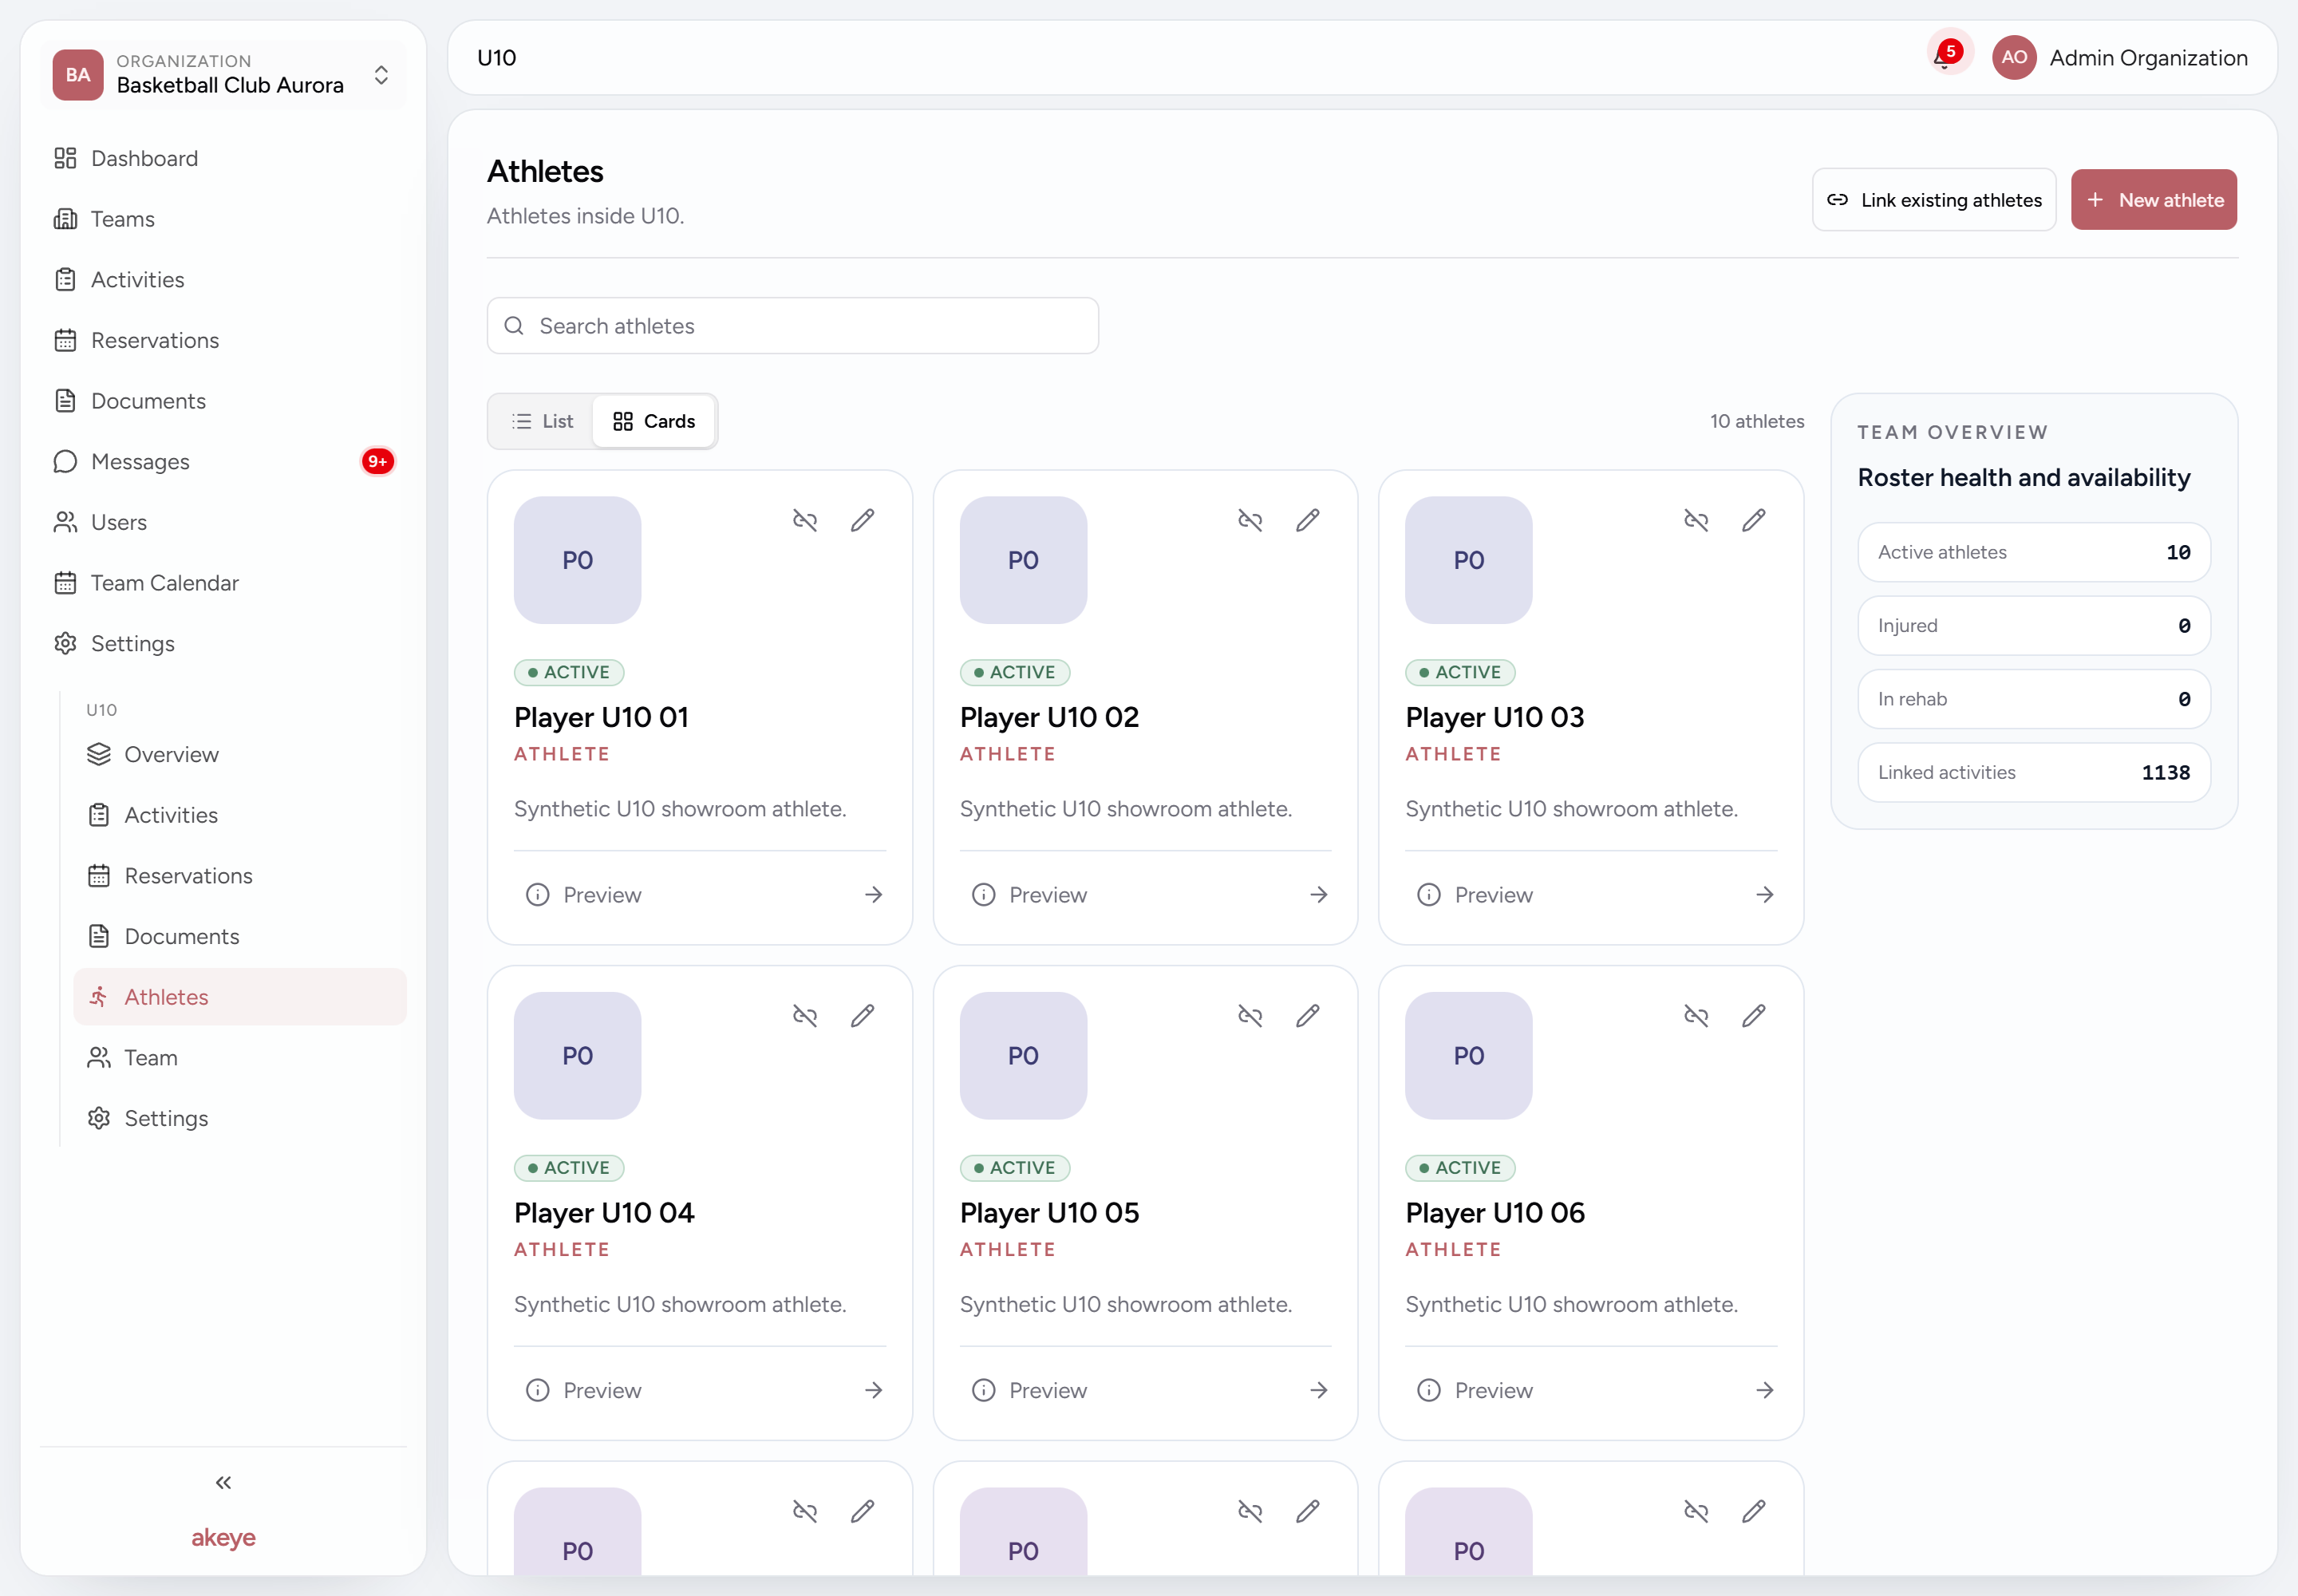2298x1596 pixels.
Task: Open U10 Reservations section
Action: (x=240, y=876)
